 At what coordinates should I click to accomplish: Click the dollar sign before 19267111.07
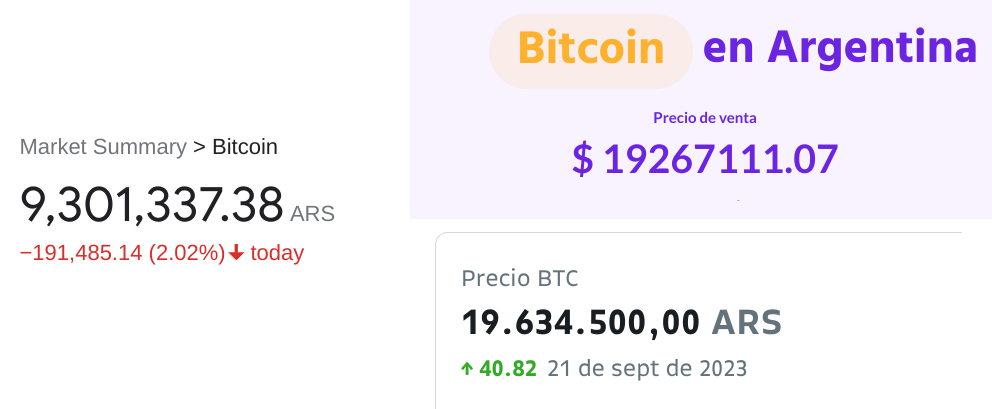[582, 160]
